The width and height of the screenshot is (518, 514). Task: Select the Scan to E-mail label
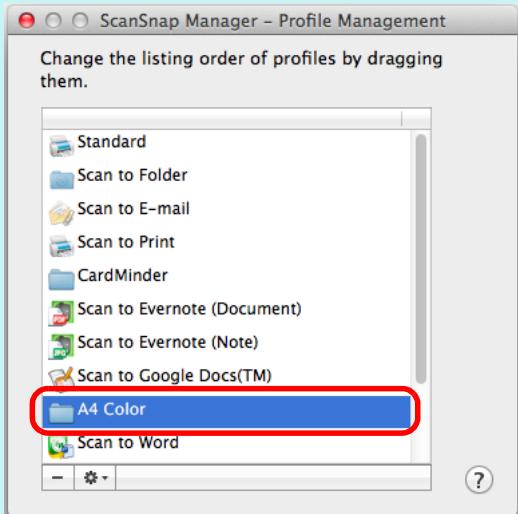[133, 209]
